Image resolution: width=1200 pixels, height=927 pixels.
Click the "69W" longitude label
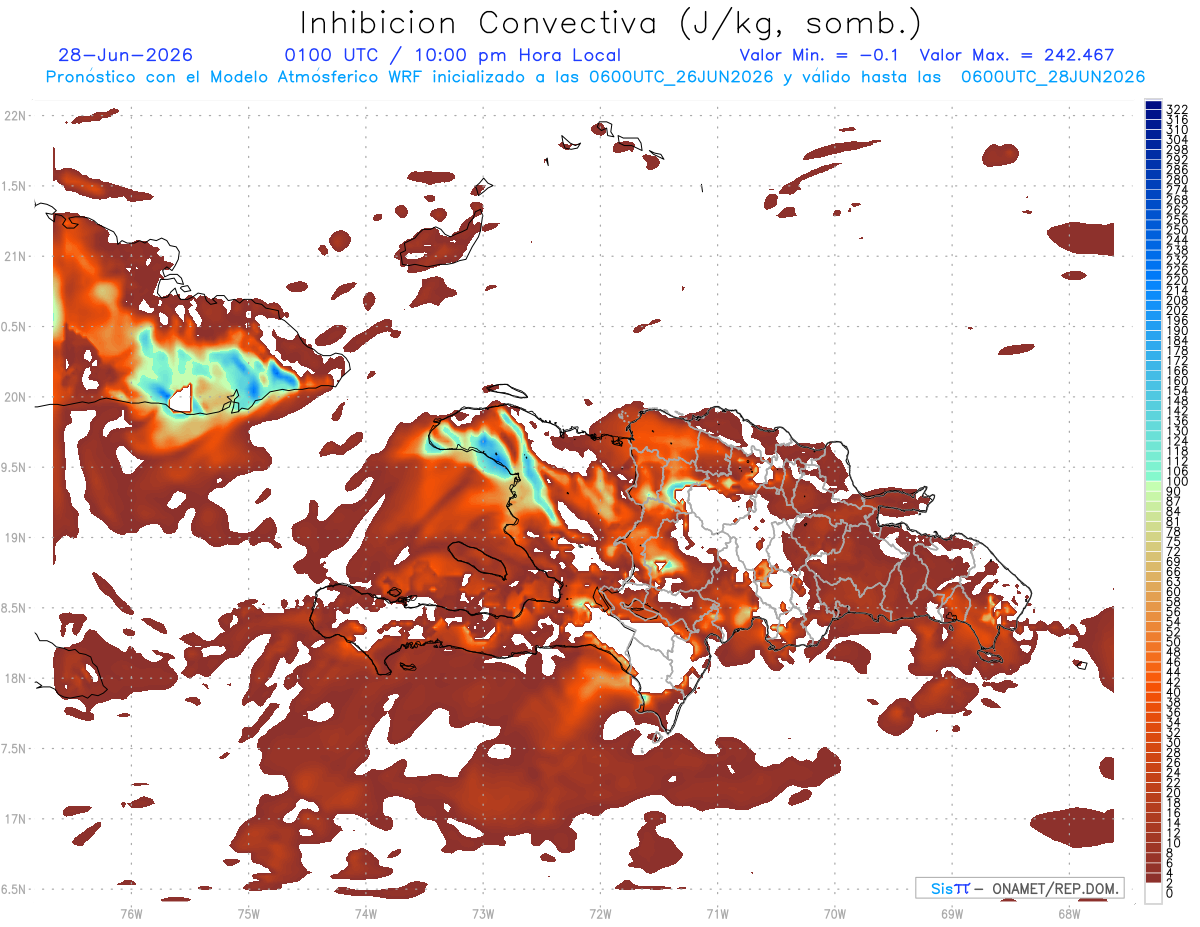(x=951, y=913)
